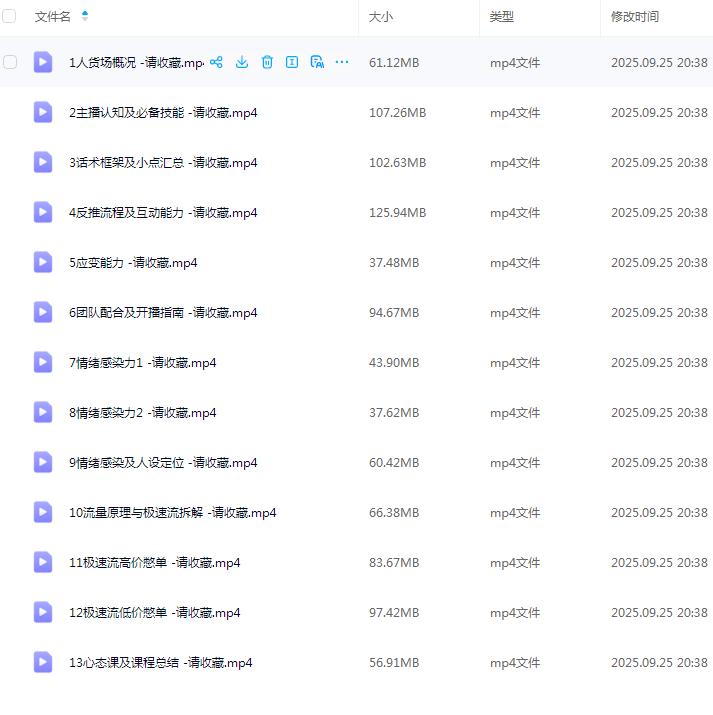
Task: Open file 10流量原理与极速流拆解 -请收藏.mp4
Action: coord(173,513)
